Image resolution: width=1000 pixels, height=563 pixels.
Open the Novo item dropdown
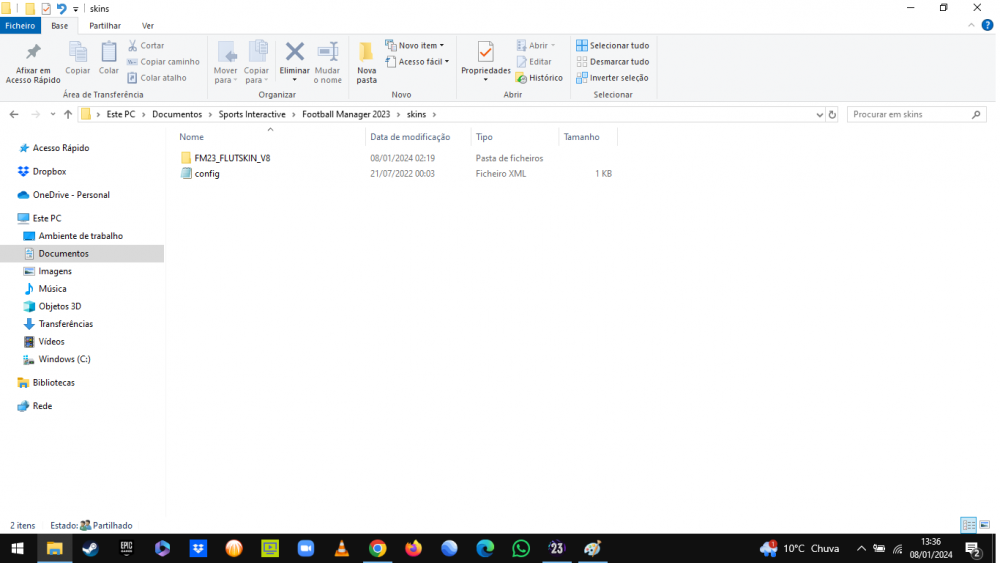[x=415, y=46]
